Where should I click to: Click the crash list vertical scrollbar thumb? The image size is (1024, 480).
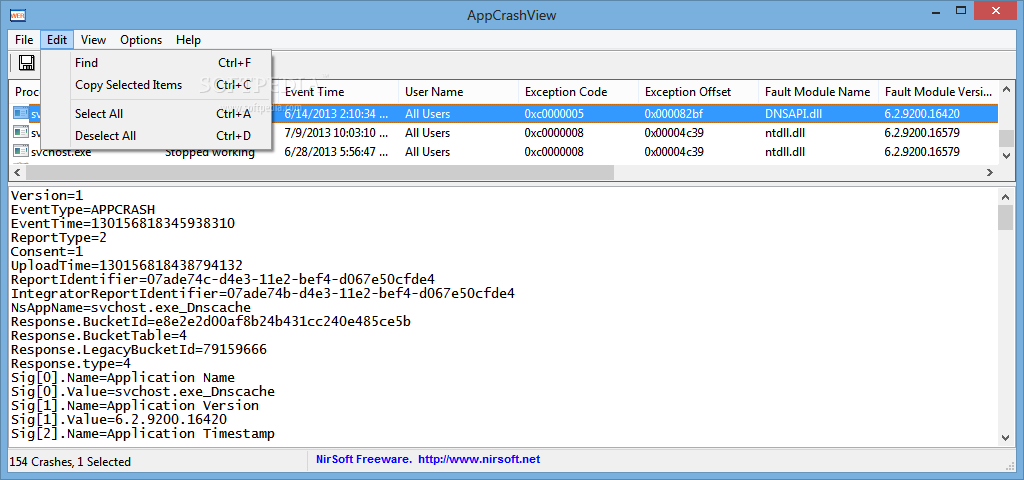tap(1006, 138)
